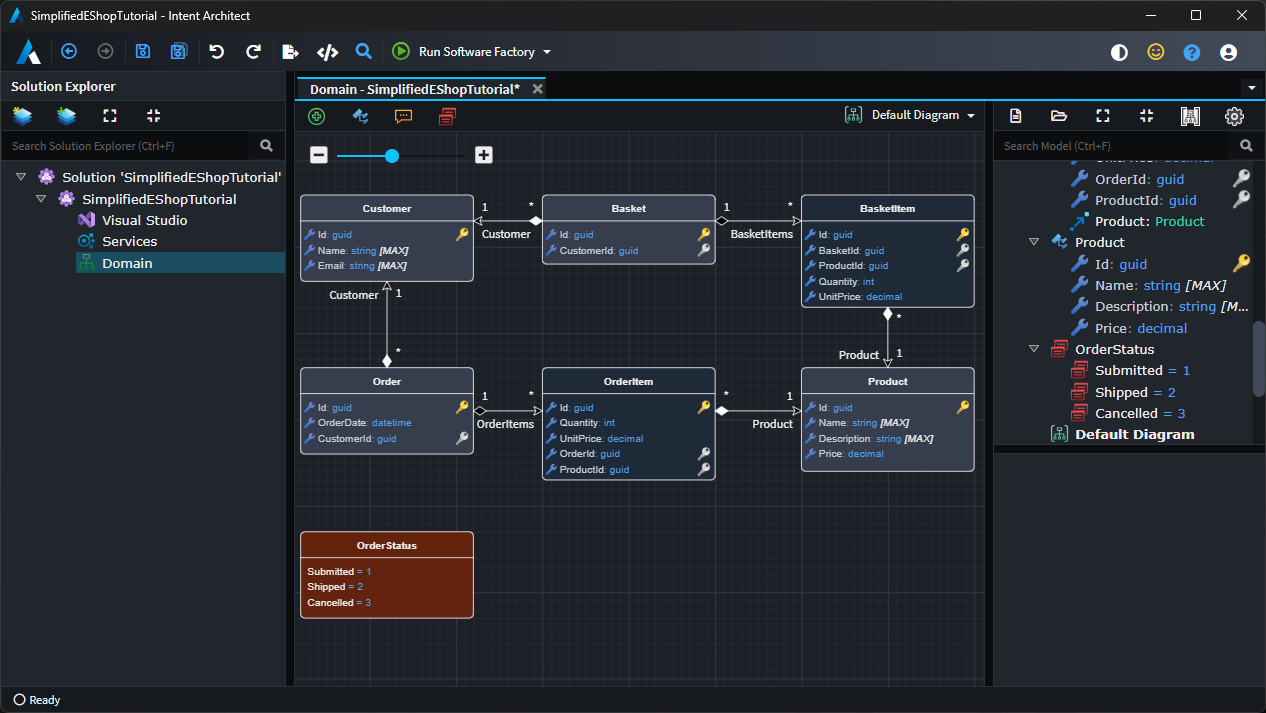The width and height of the screenshot is (1266, 713).
Task: Click the document export arrow icon
Action: [x=290, y=52]
